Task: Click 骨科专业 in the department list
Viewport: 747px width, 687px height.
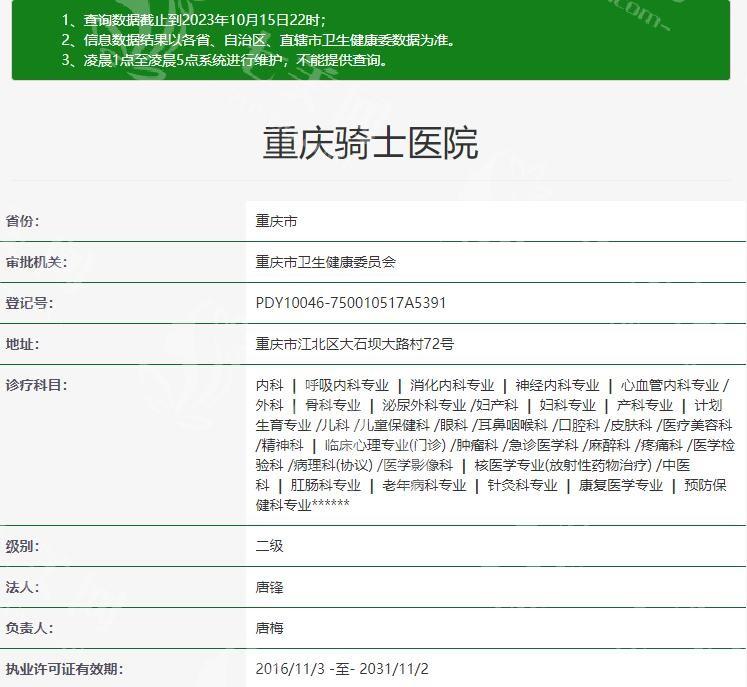Action: 333,405
